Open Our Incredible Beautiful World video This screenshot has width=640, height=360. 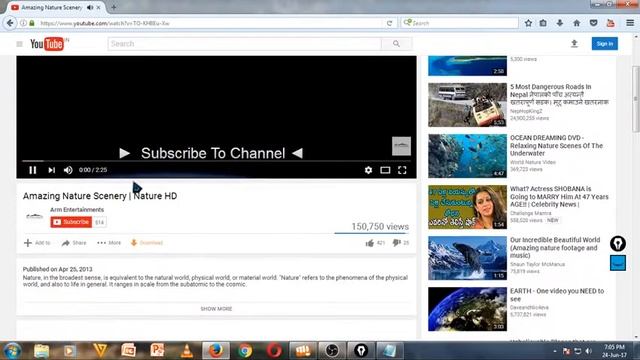tap(555, 248)
